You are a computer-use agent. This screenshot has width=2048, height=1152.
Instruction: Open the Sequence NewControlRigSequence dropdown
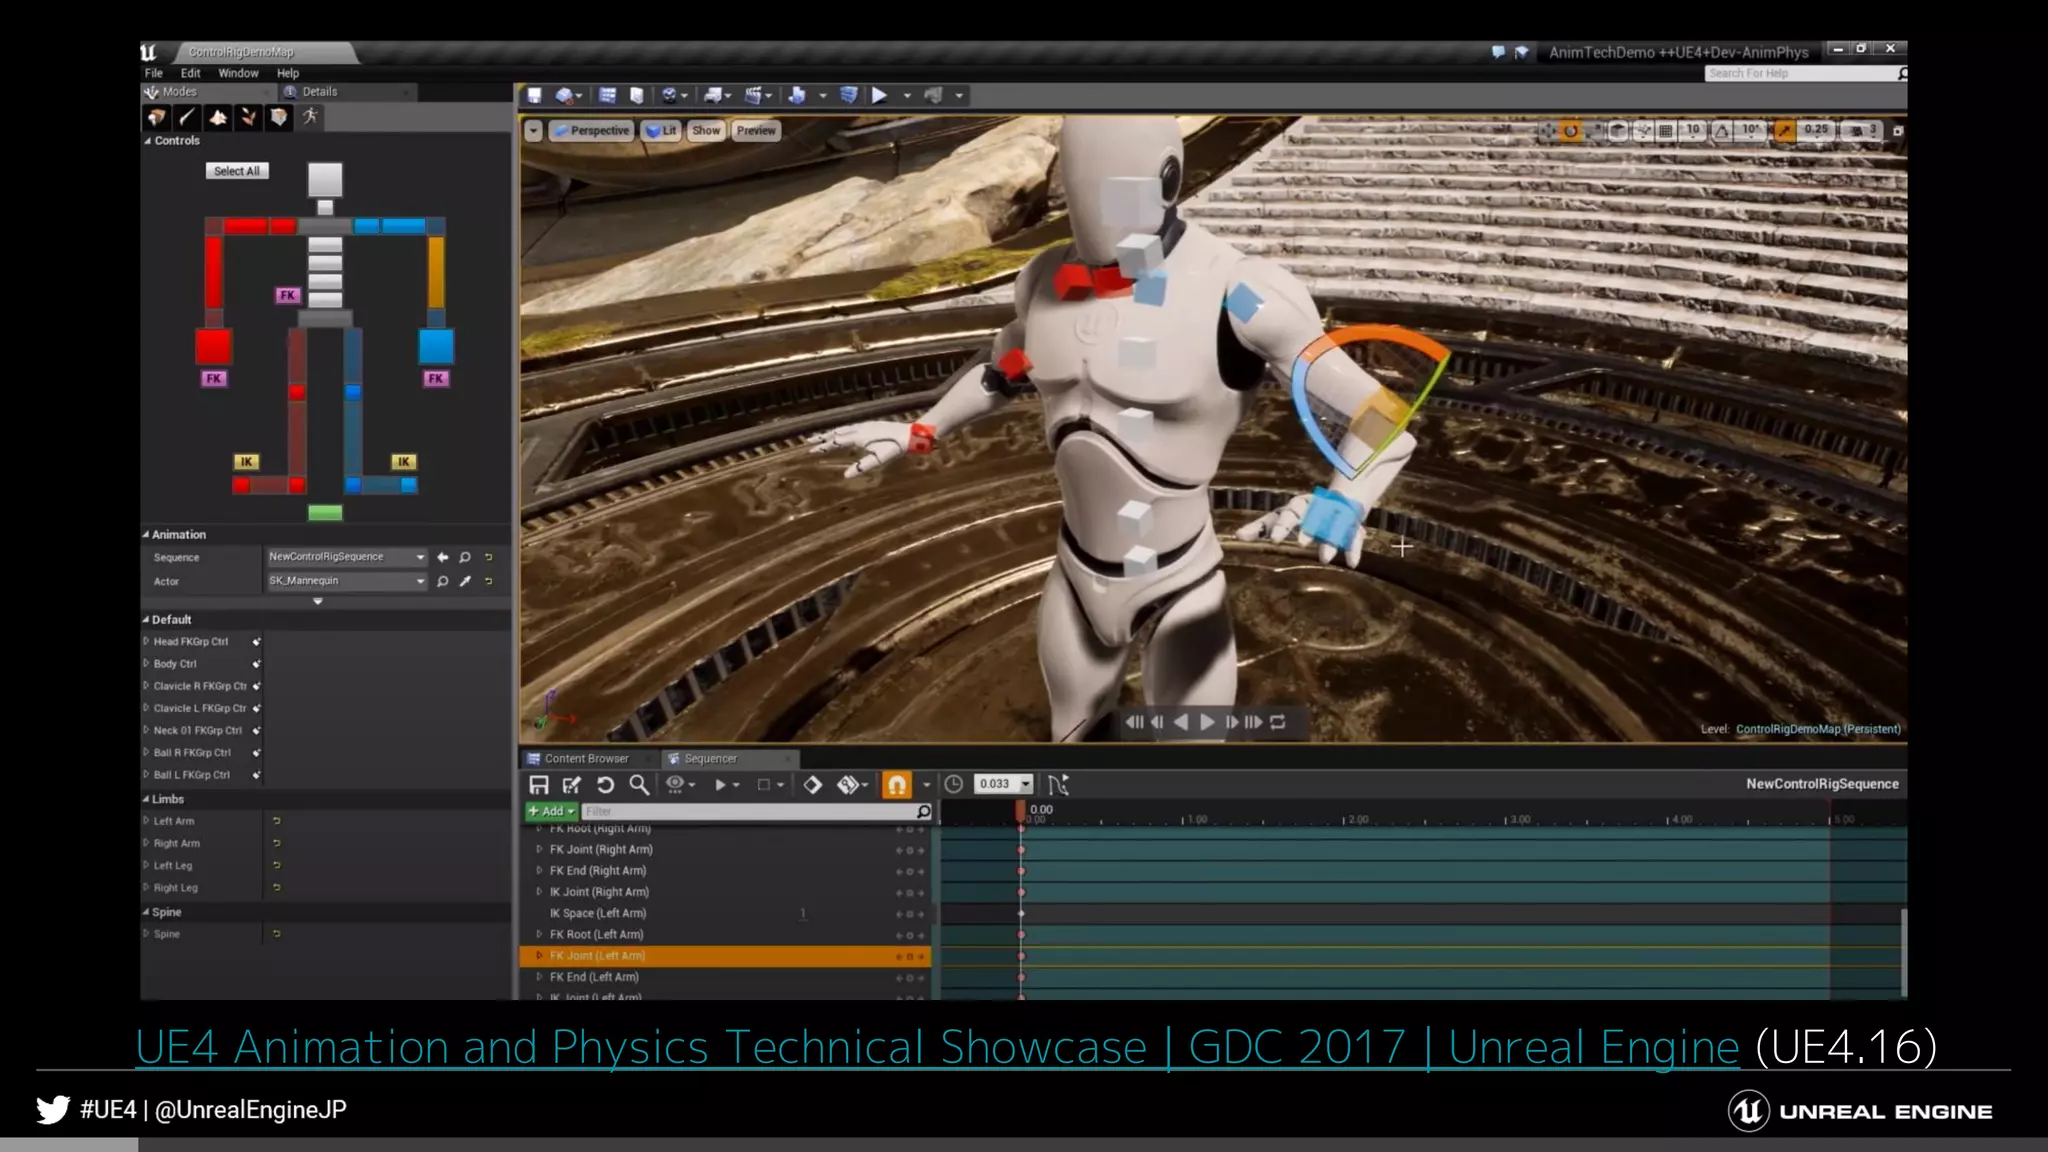coord(346,557)
